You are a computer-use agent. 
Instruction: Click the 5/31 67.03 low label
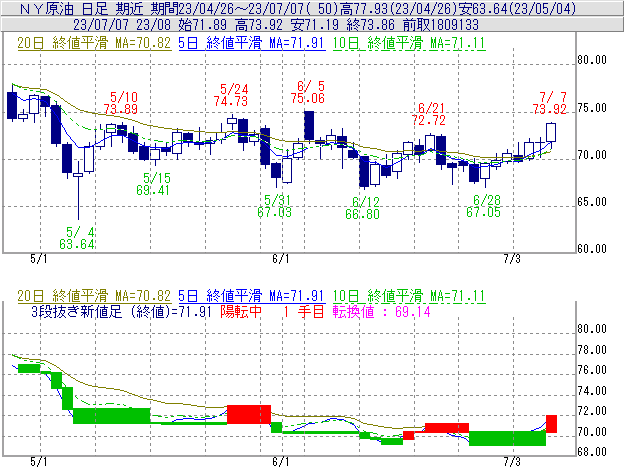pos(275,206)
